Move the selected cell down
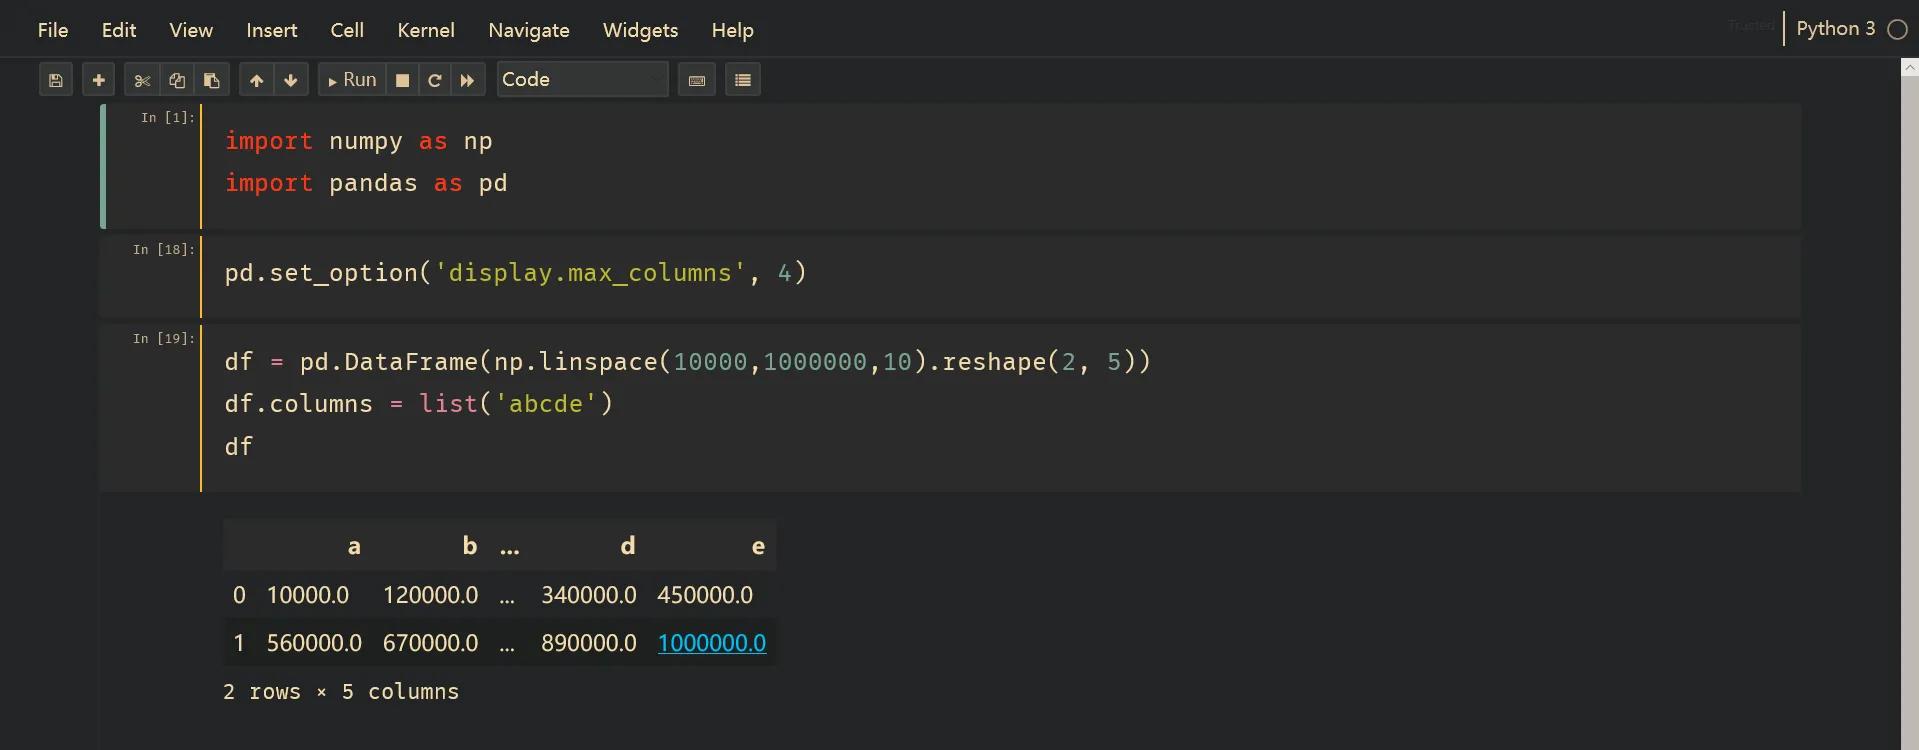 pyautogui.click(x=291, y=80)
